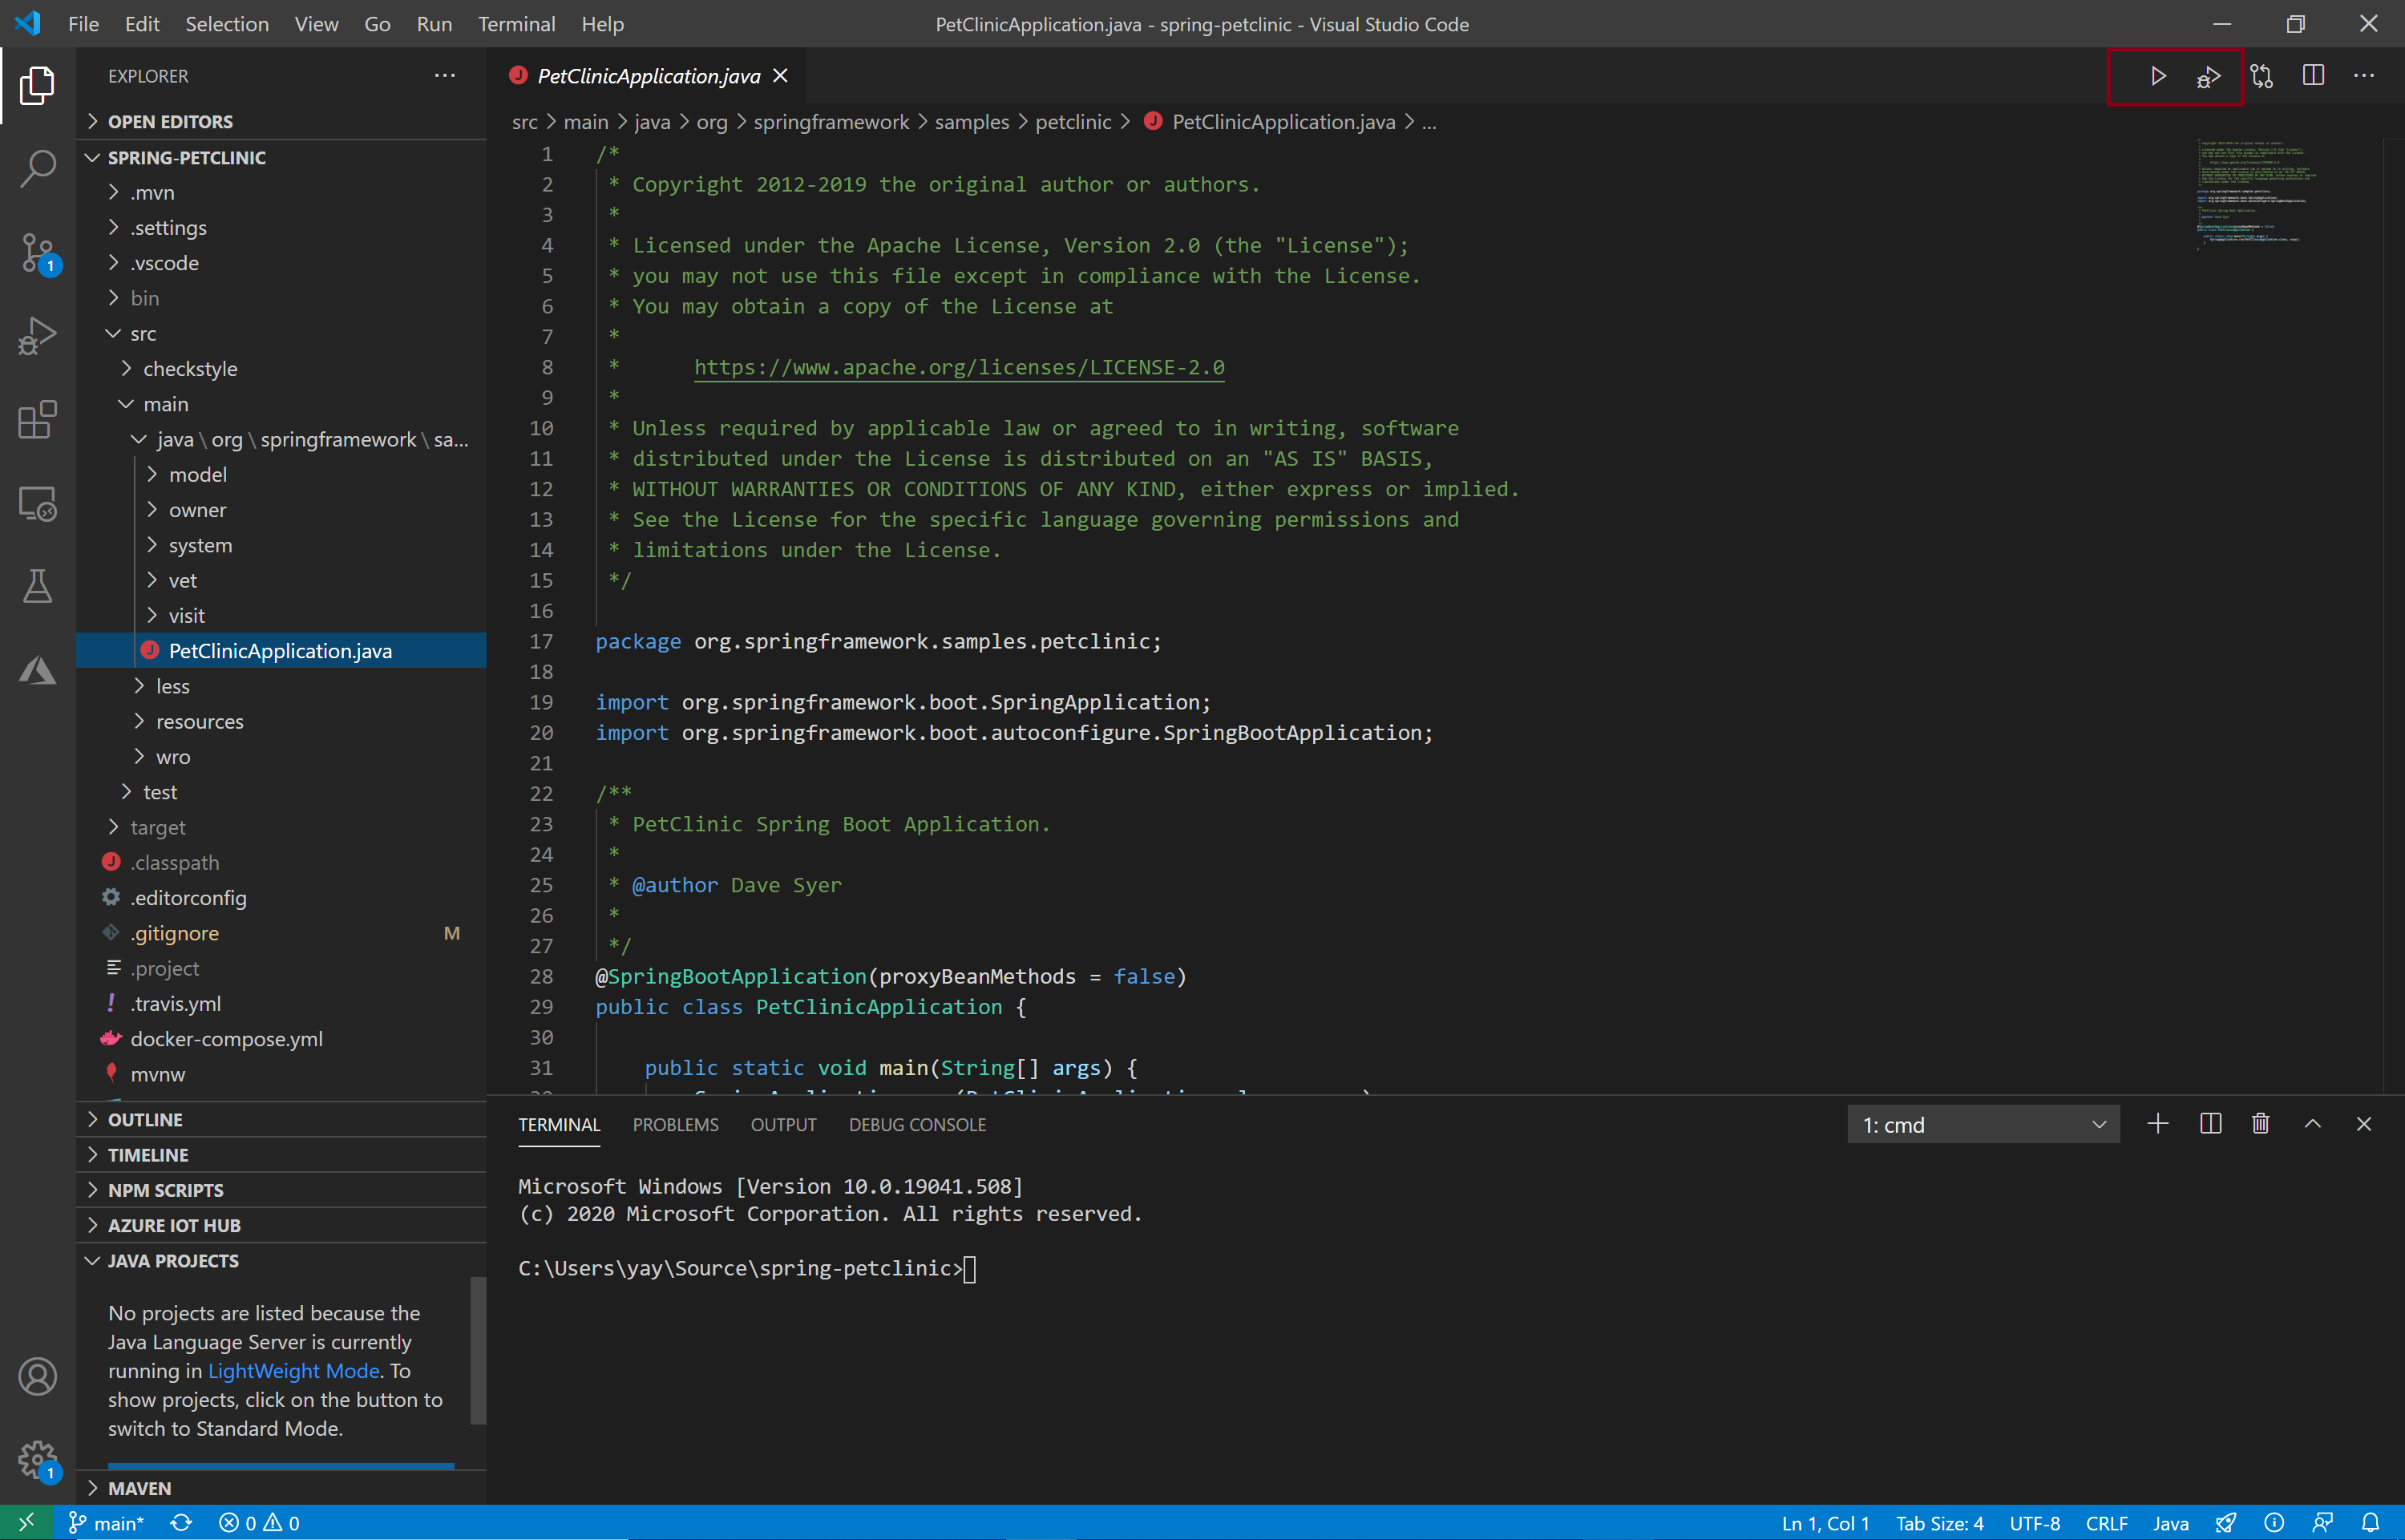Debug the Java file with bug-play icon

(2209, 76)
